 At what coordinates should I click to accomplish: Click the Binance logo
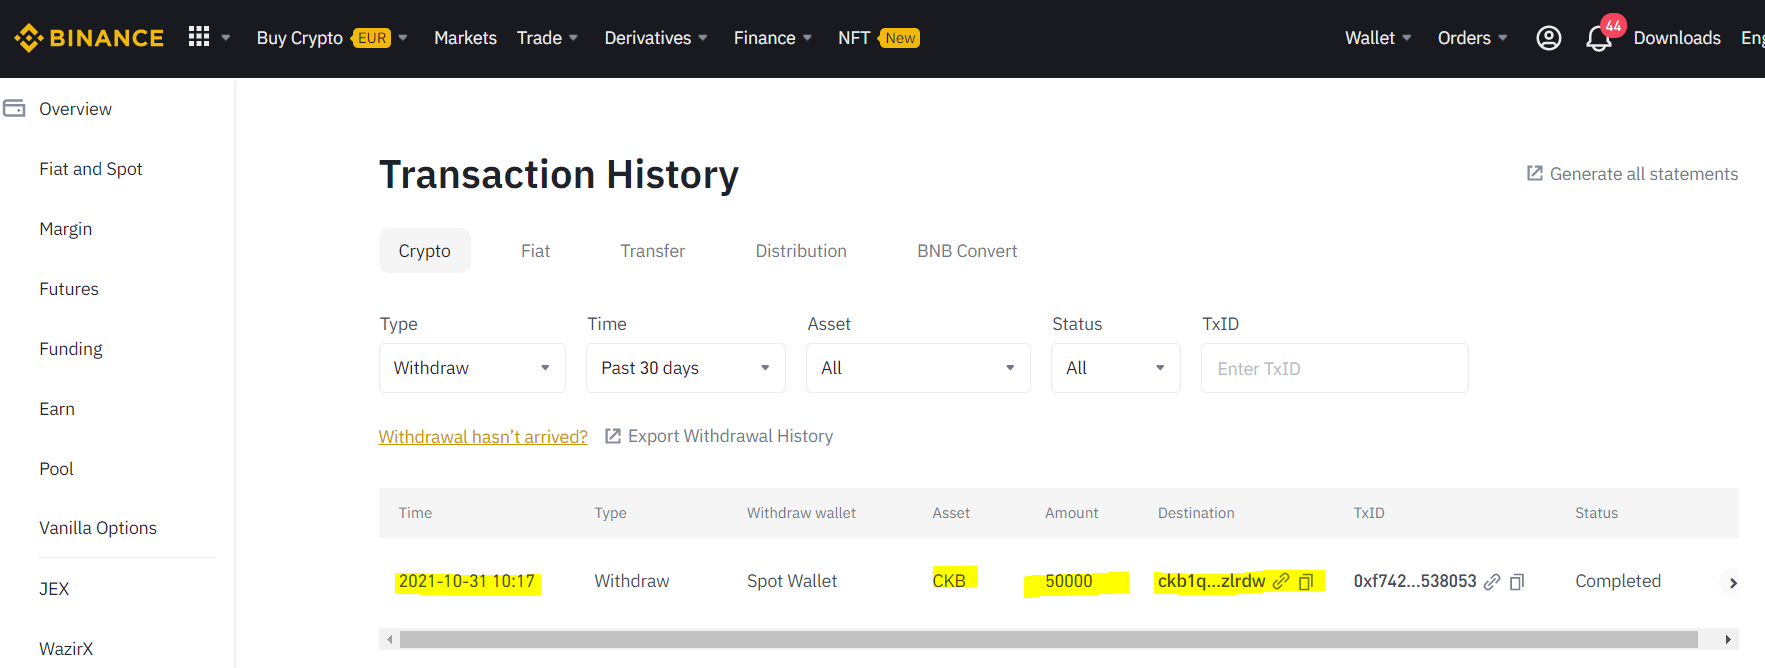point(89,38)
